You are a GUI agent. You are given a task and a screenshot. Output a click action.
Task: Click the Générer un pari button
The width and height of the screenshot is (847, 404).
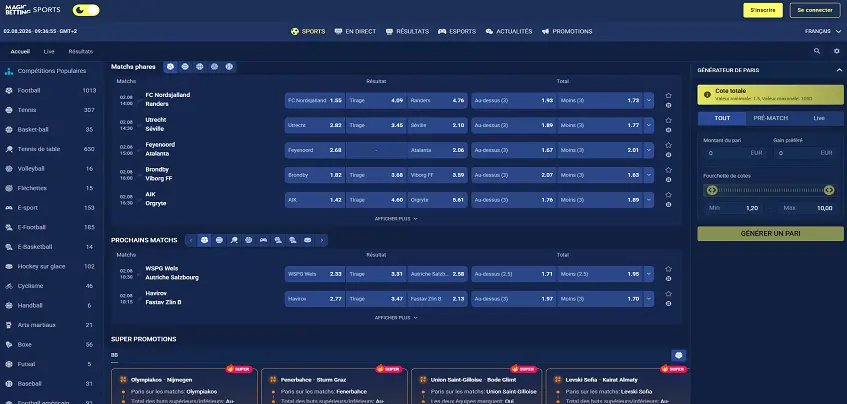(x=770, y=234)
